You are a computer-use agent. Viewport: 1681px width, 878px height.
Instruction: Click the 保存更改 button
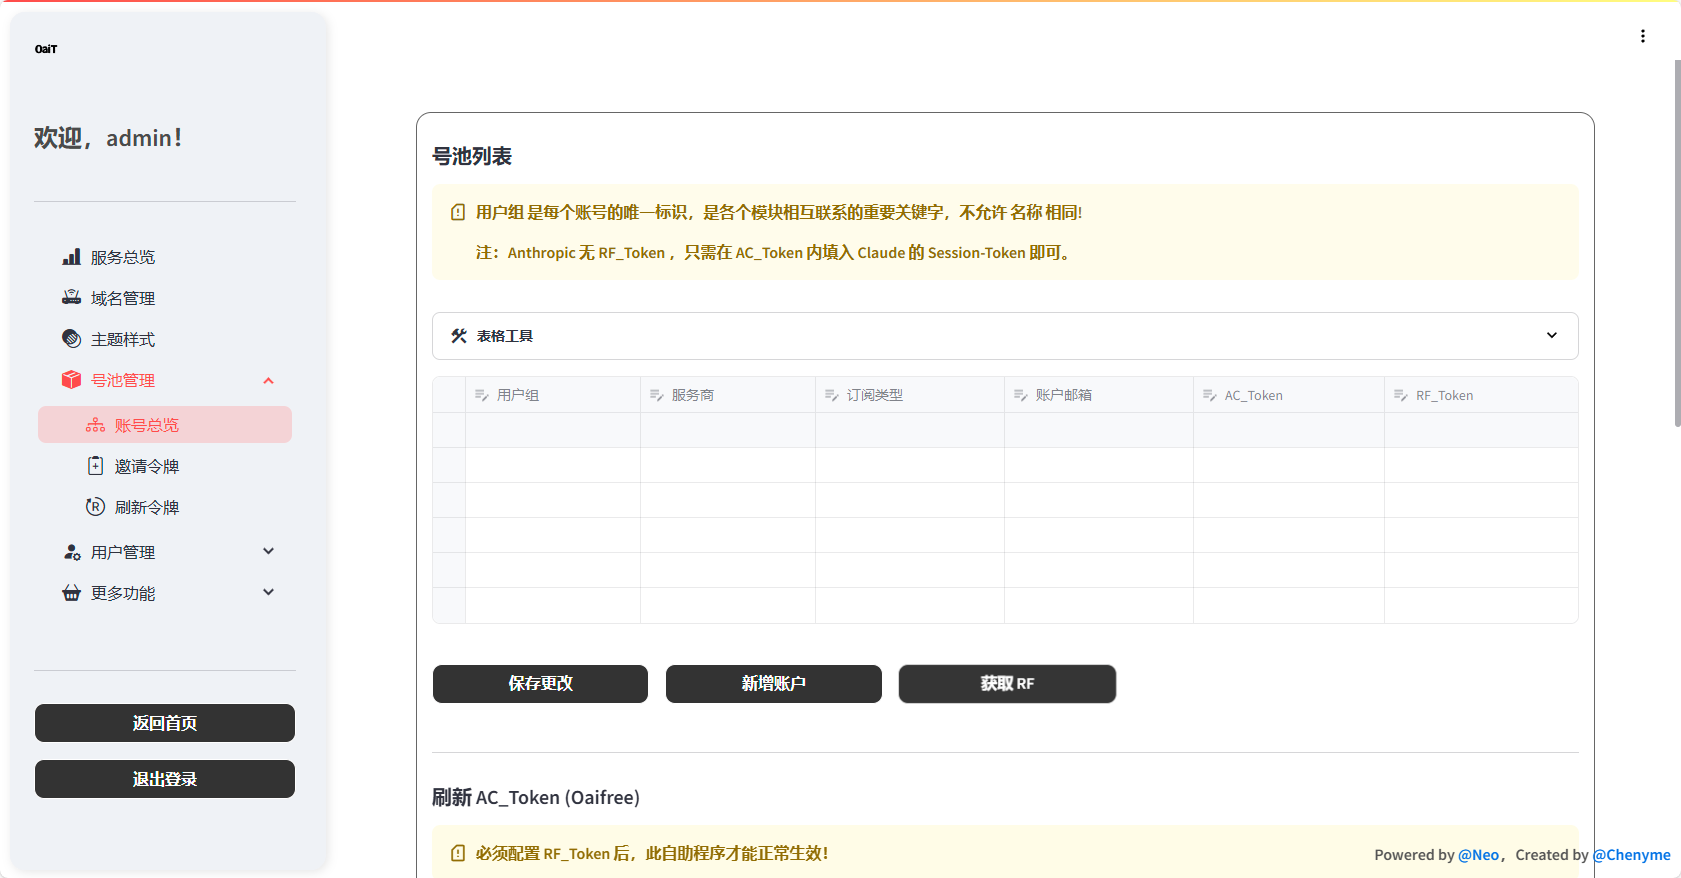point(540,684)
